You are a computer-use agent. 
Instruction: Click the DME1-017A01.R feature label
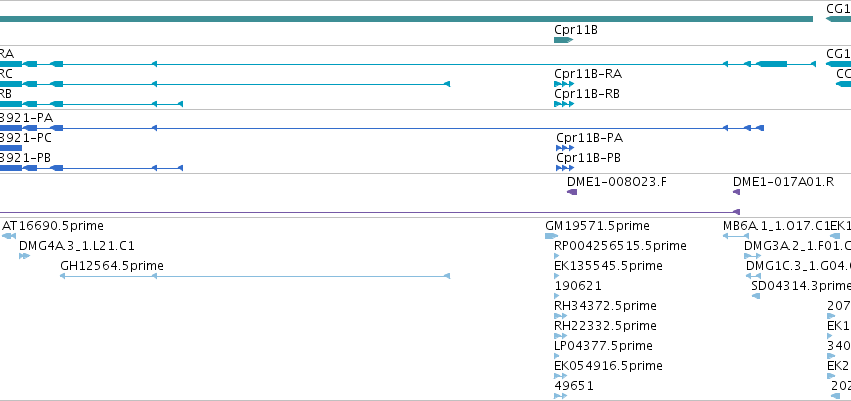[784, 182]
